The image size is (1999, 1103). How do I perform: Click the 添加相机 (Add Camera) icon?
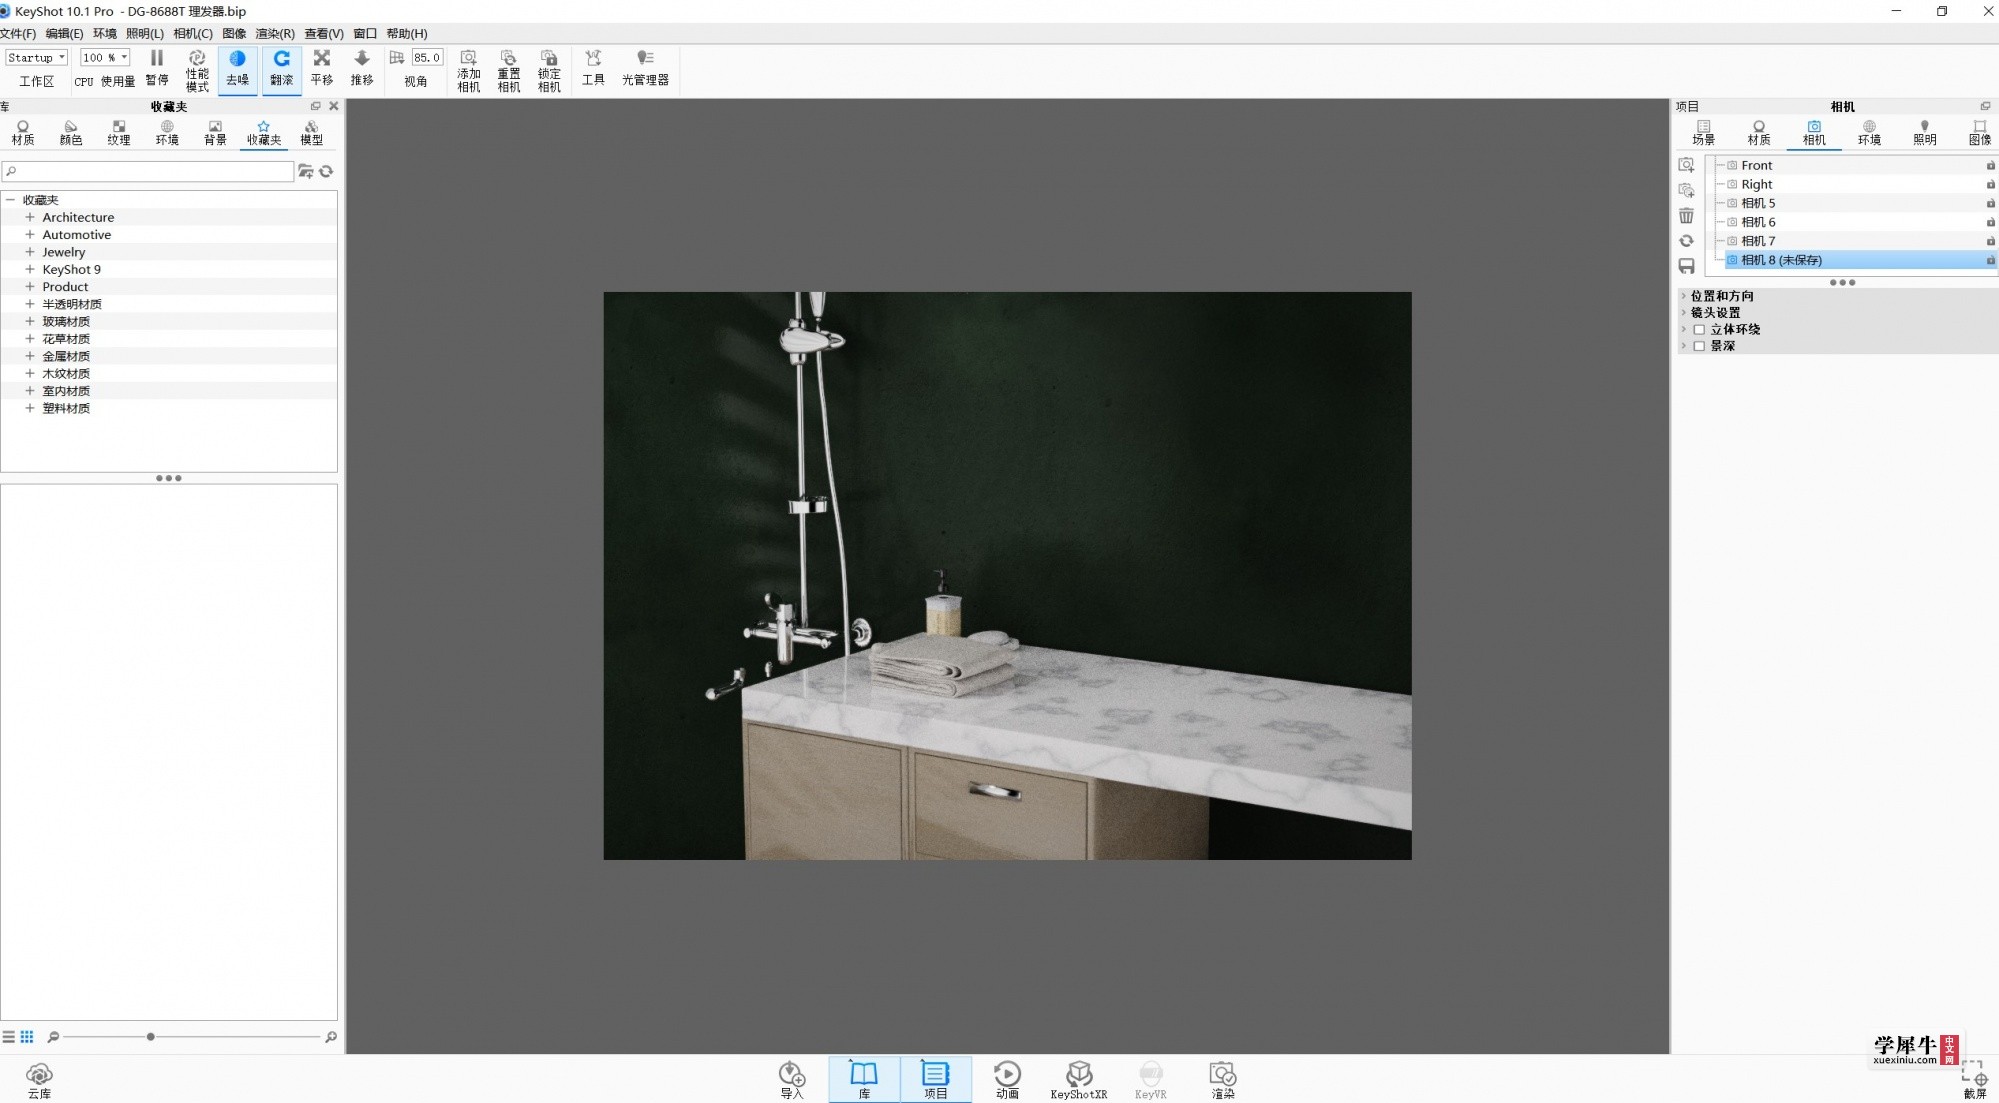[469, 67]
